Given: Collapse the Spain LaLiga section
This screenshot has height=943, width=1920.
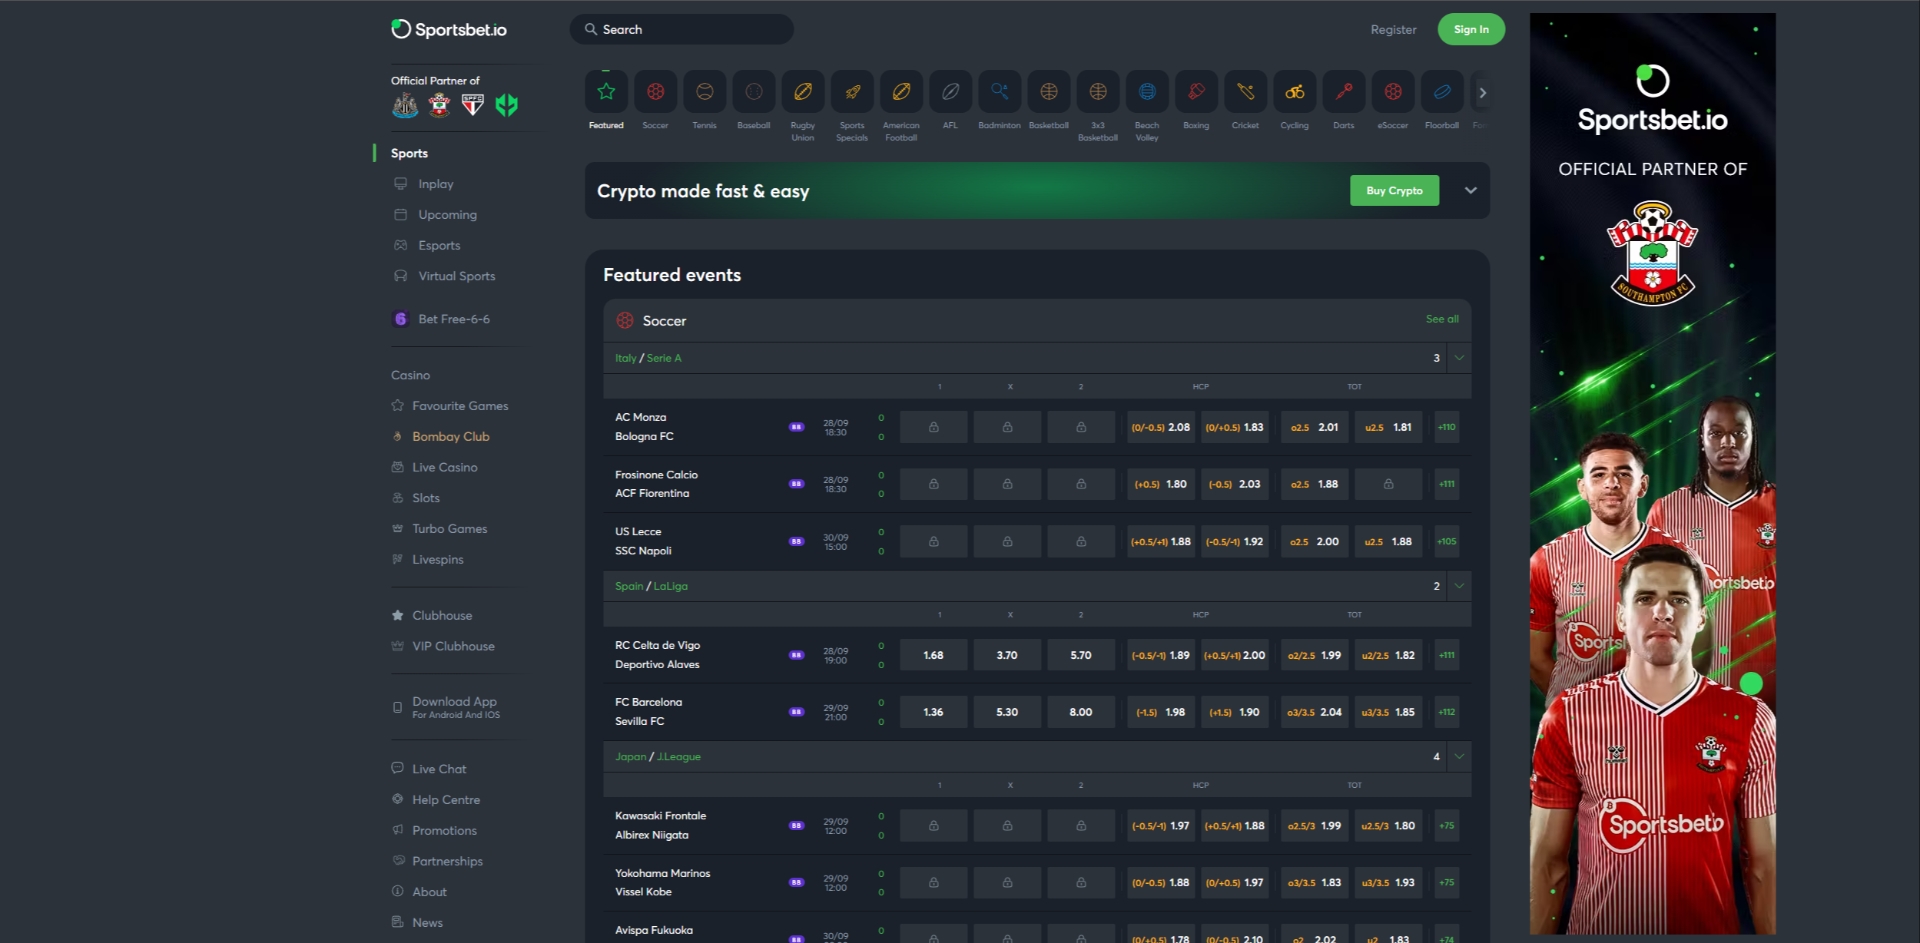Looking at the screenshot, I should tap(1459, 586).
